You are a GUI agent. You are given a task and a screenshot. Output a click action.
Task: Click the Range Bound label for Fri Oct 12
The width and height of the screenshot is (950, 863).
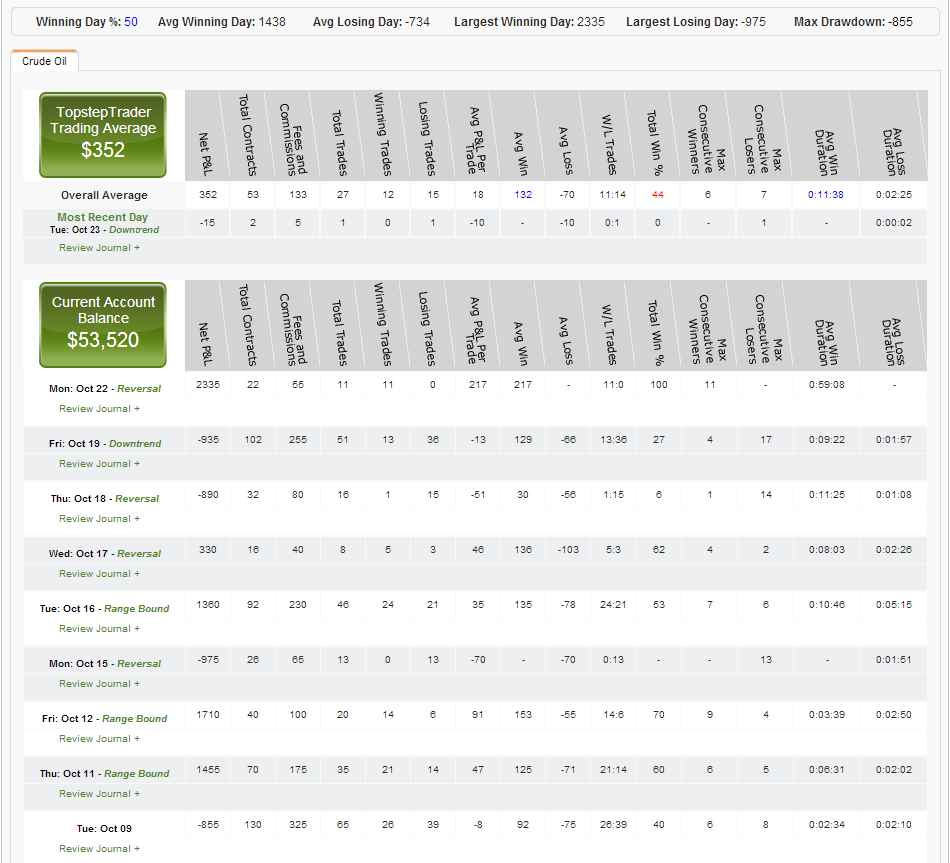(135, 719)
